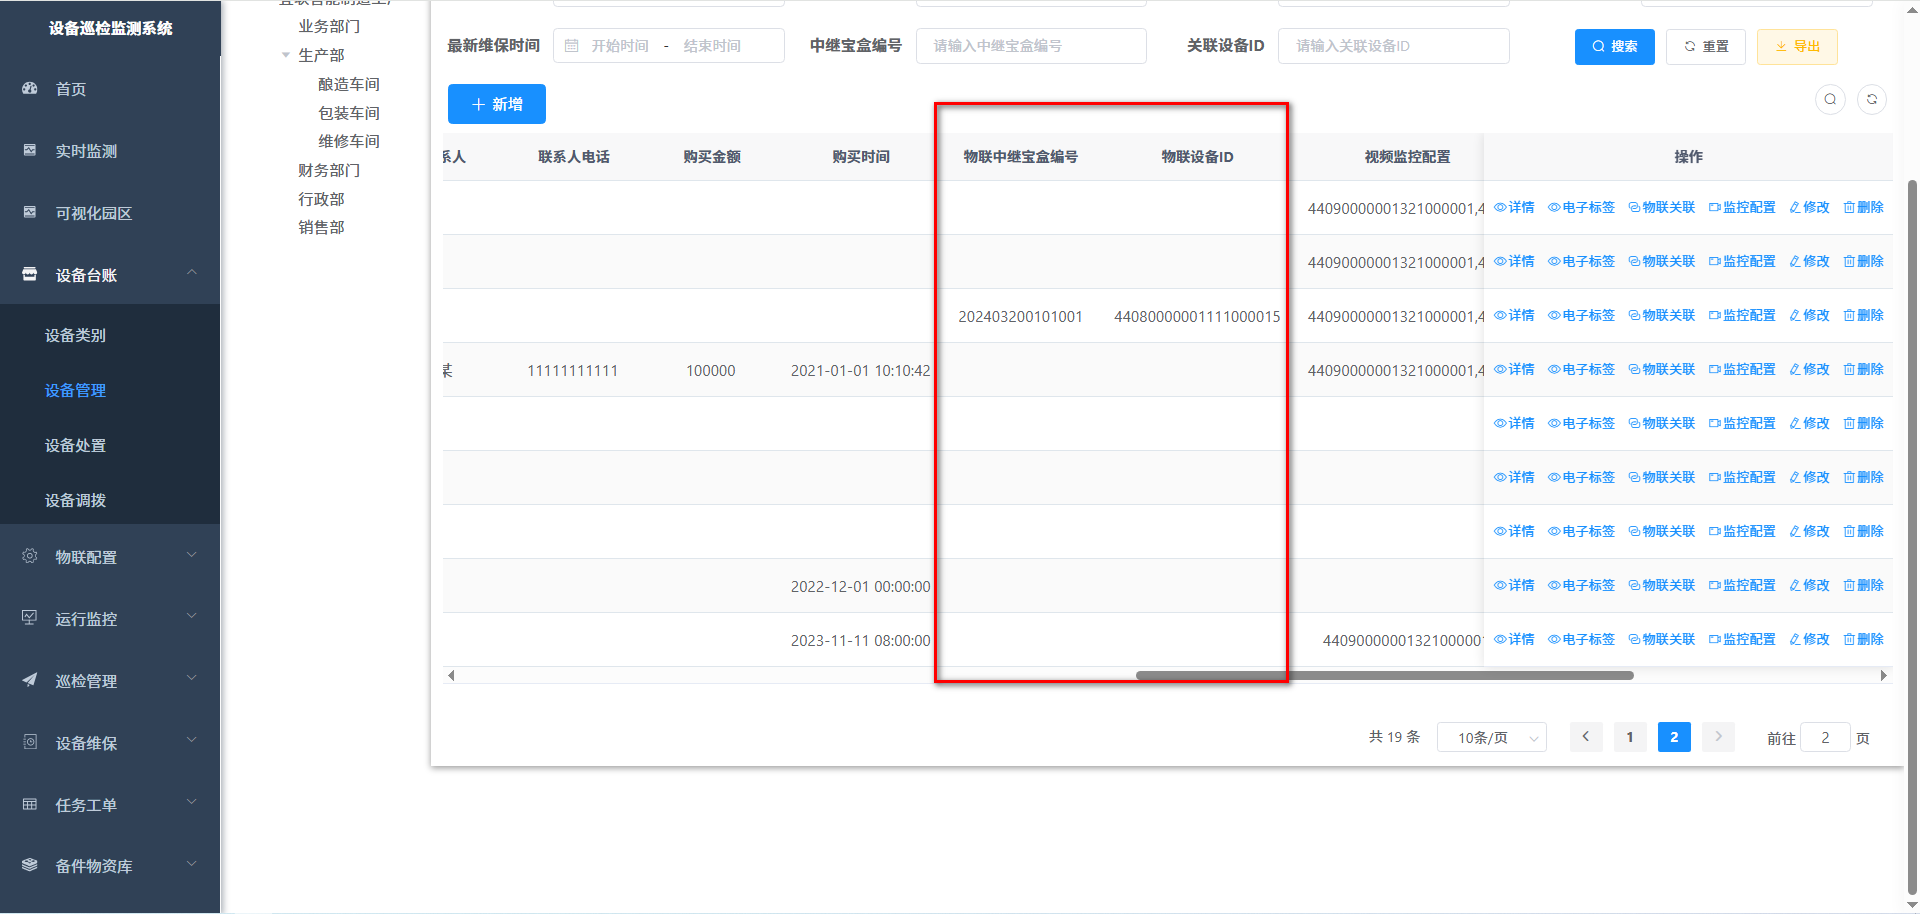
Task: Click 删除 in the last table row
Action: (1863, 640)
